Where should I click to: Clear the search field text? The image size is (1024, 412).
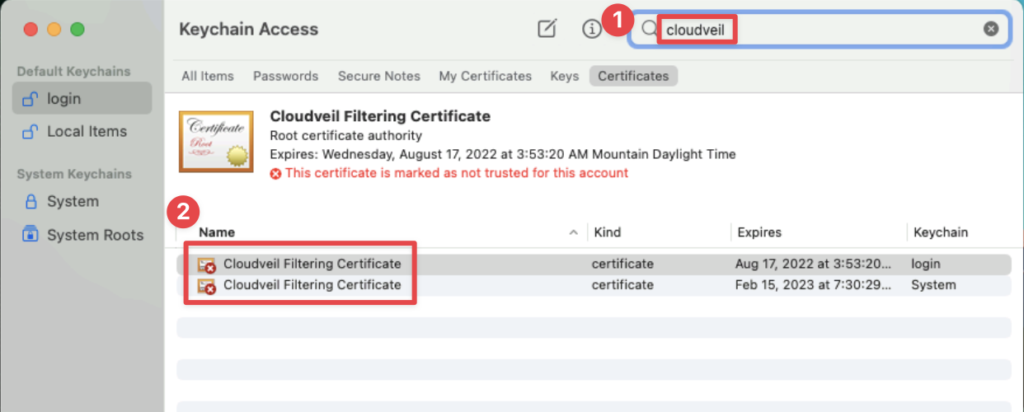[991, 29]
